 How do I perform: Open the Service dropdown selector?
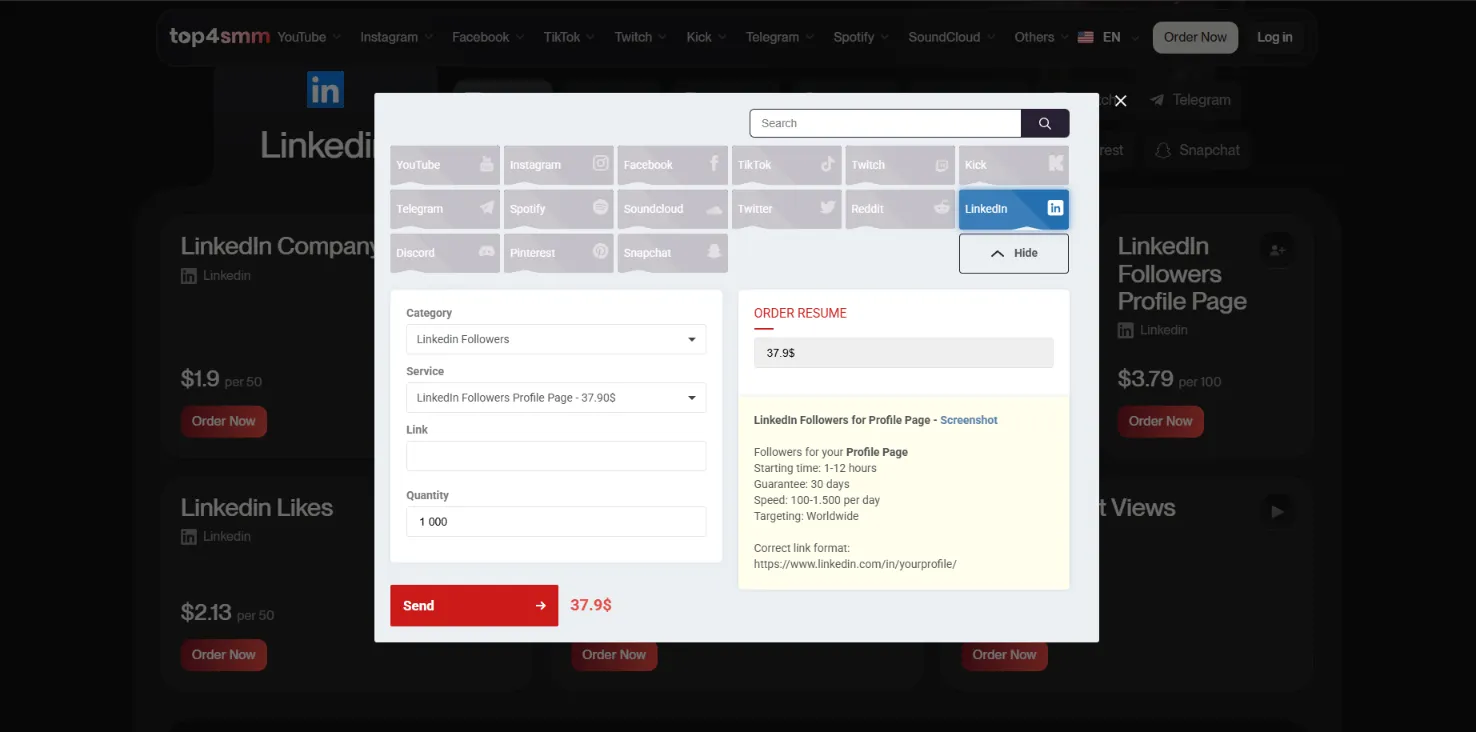[x=556, y=397]
